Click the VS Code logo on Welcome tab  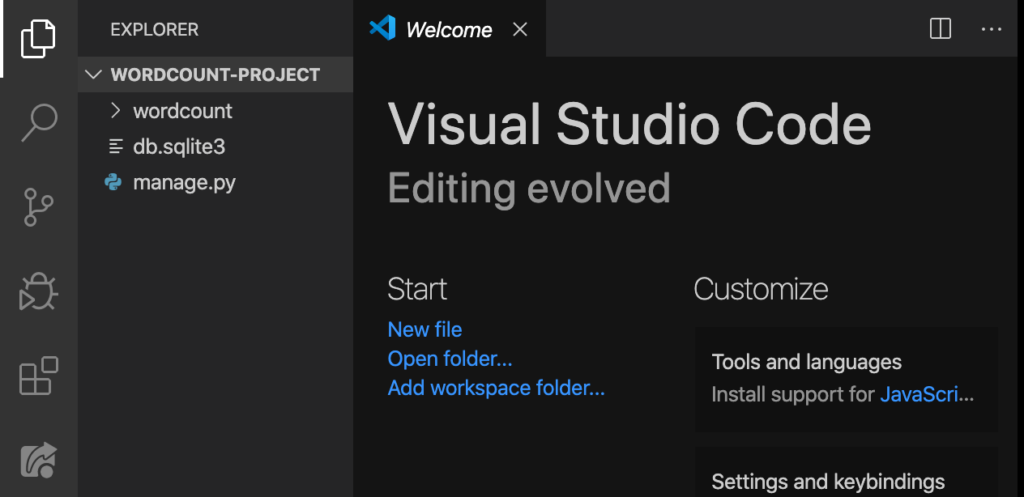click(x=383, y=29)
